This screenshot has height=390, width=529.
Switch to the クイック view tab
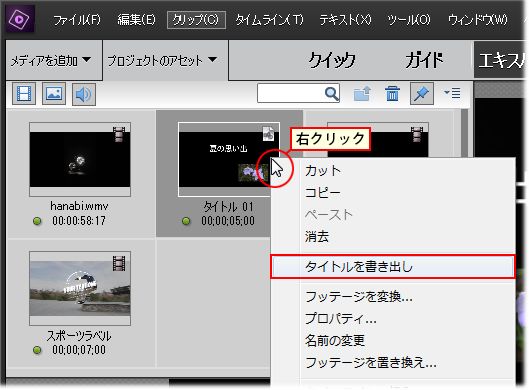click(x=332, y=61)
